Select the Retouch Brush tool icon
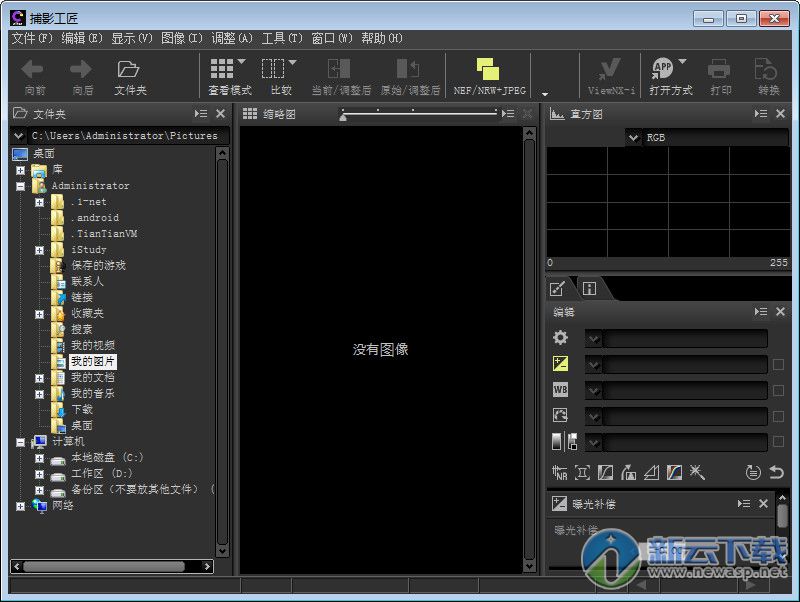This screenshot has height=602, width=800. click(x=698, y=472)
